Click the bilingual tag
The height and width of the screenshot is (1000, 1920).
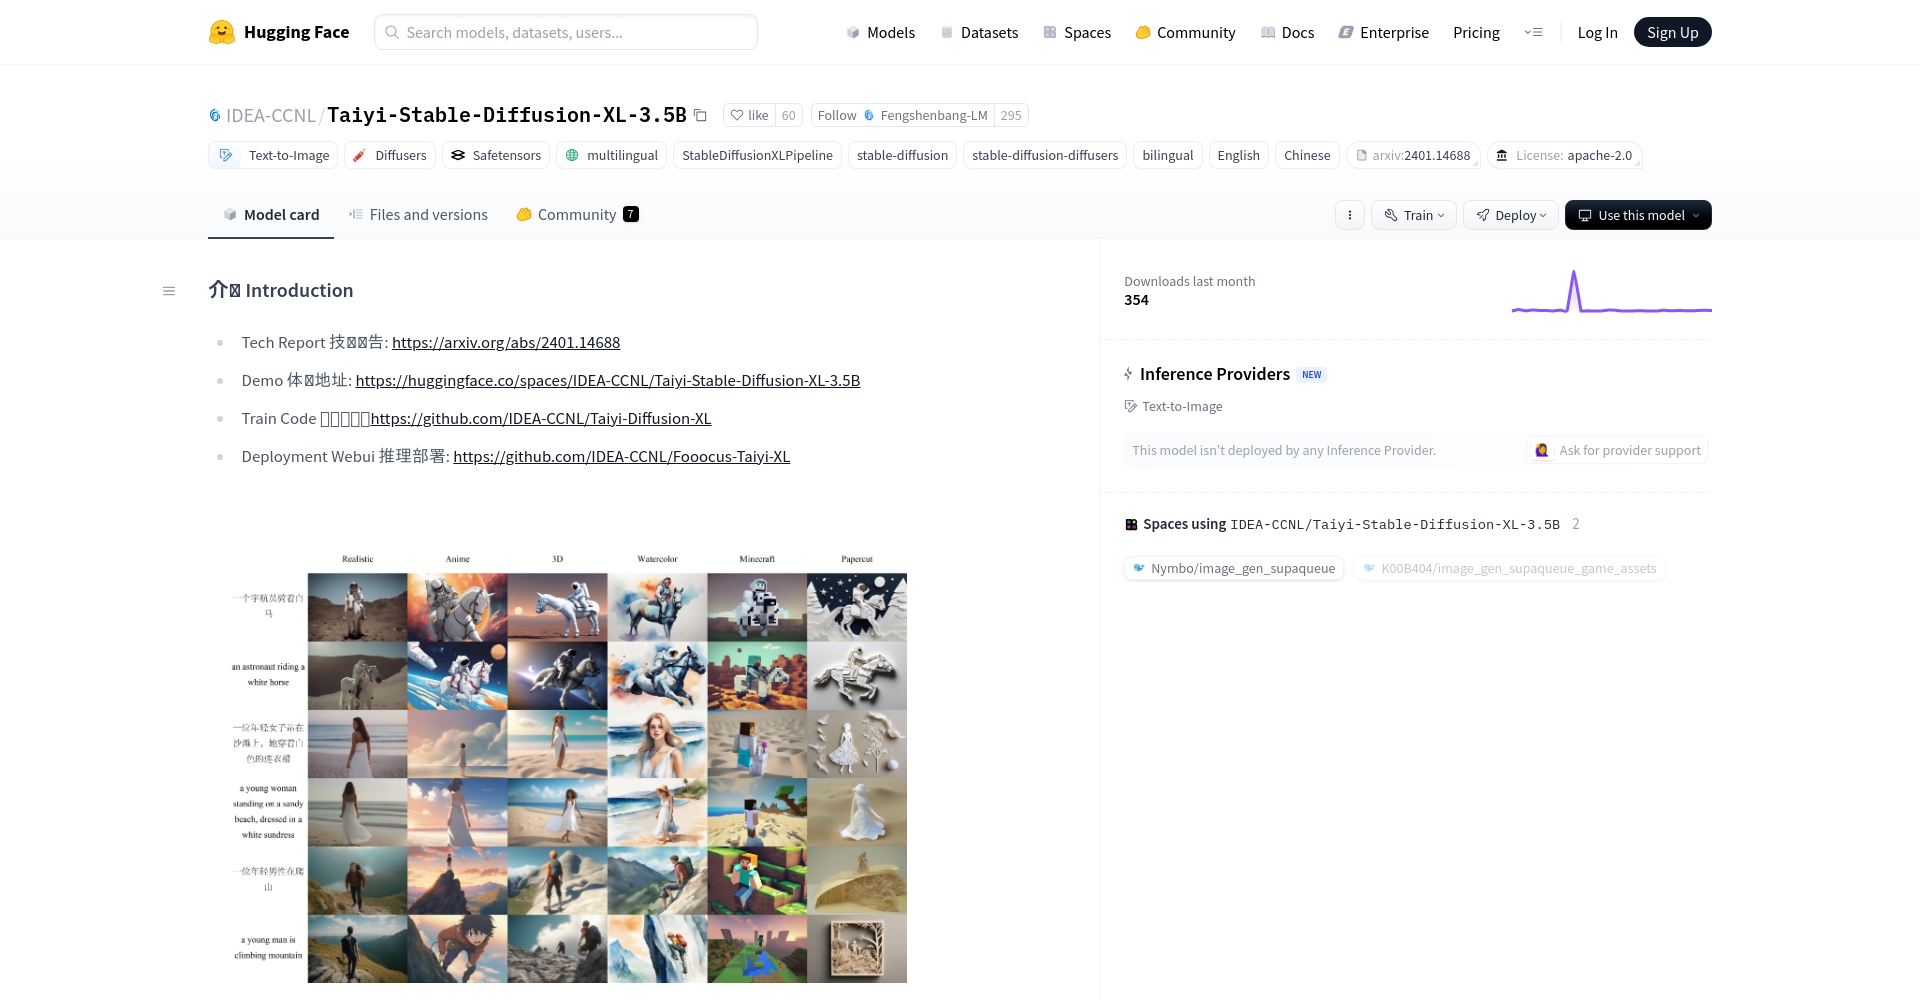(x=1168, y=155)
